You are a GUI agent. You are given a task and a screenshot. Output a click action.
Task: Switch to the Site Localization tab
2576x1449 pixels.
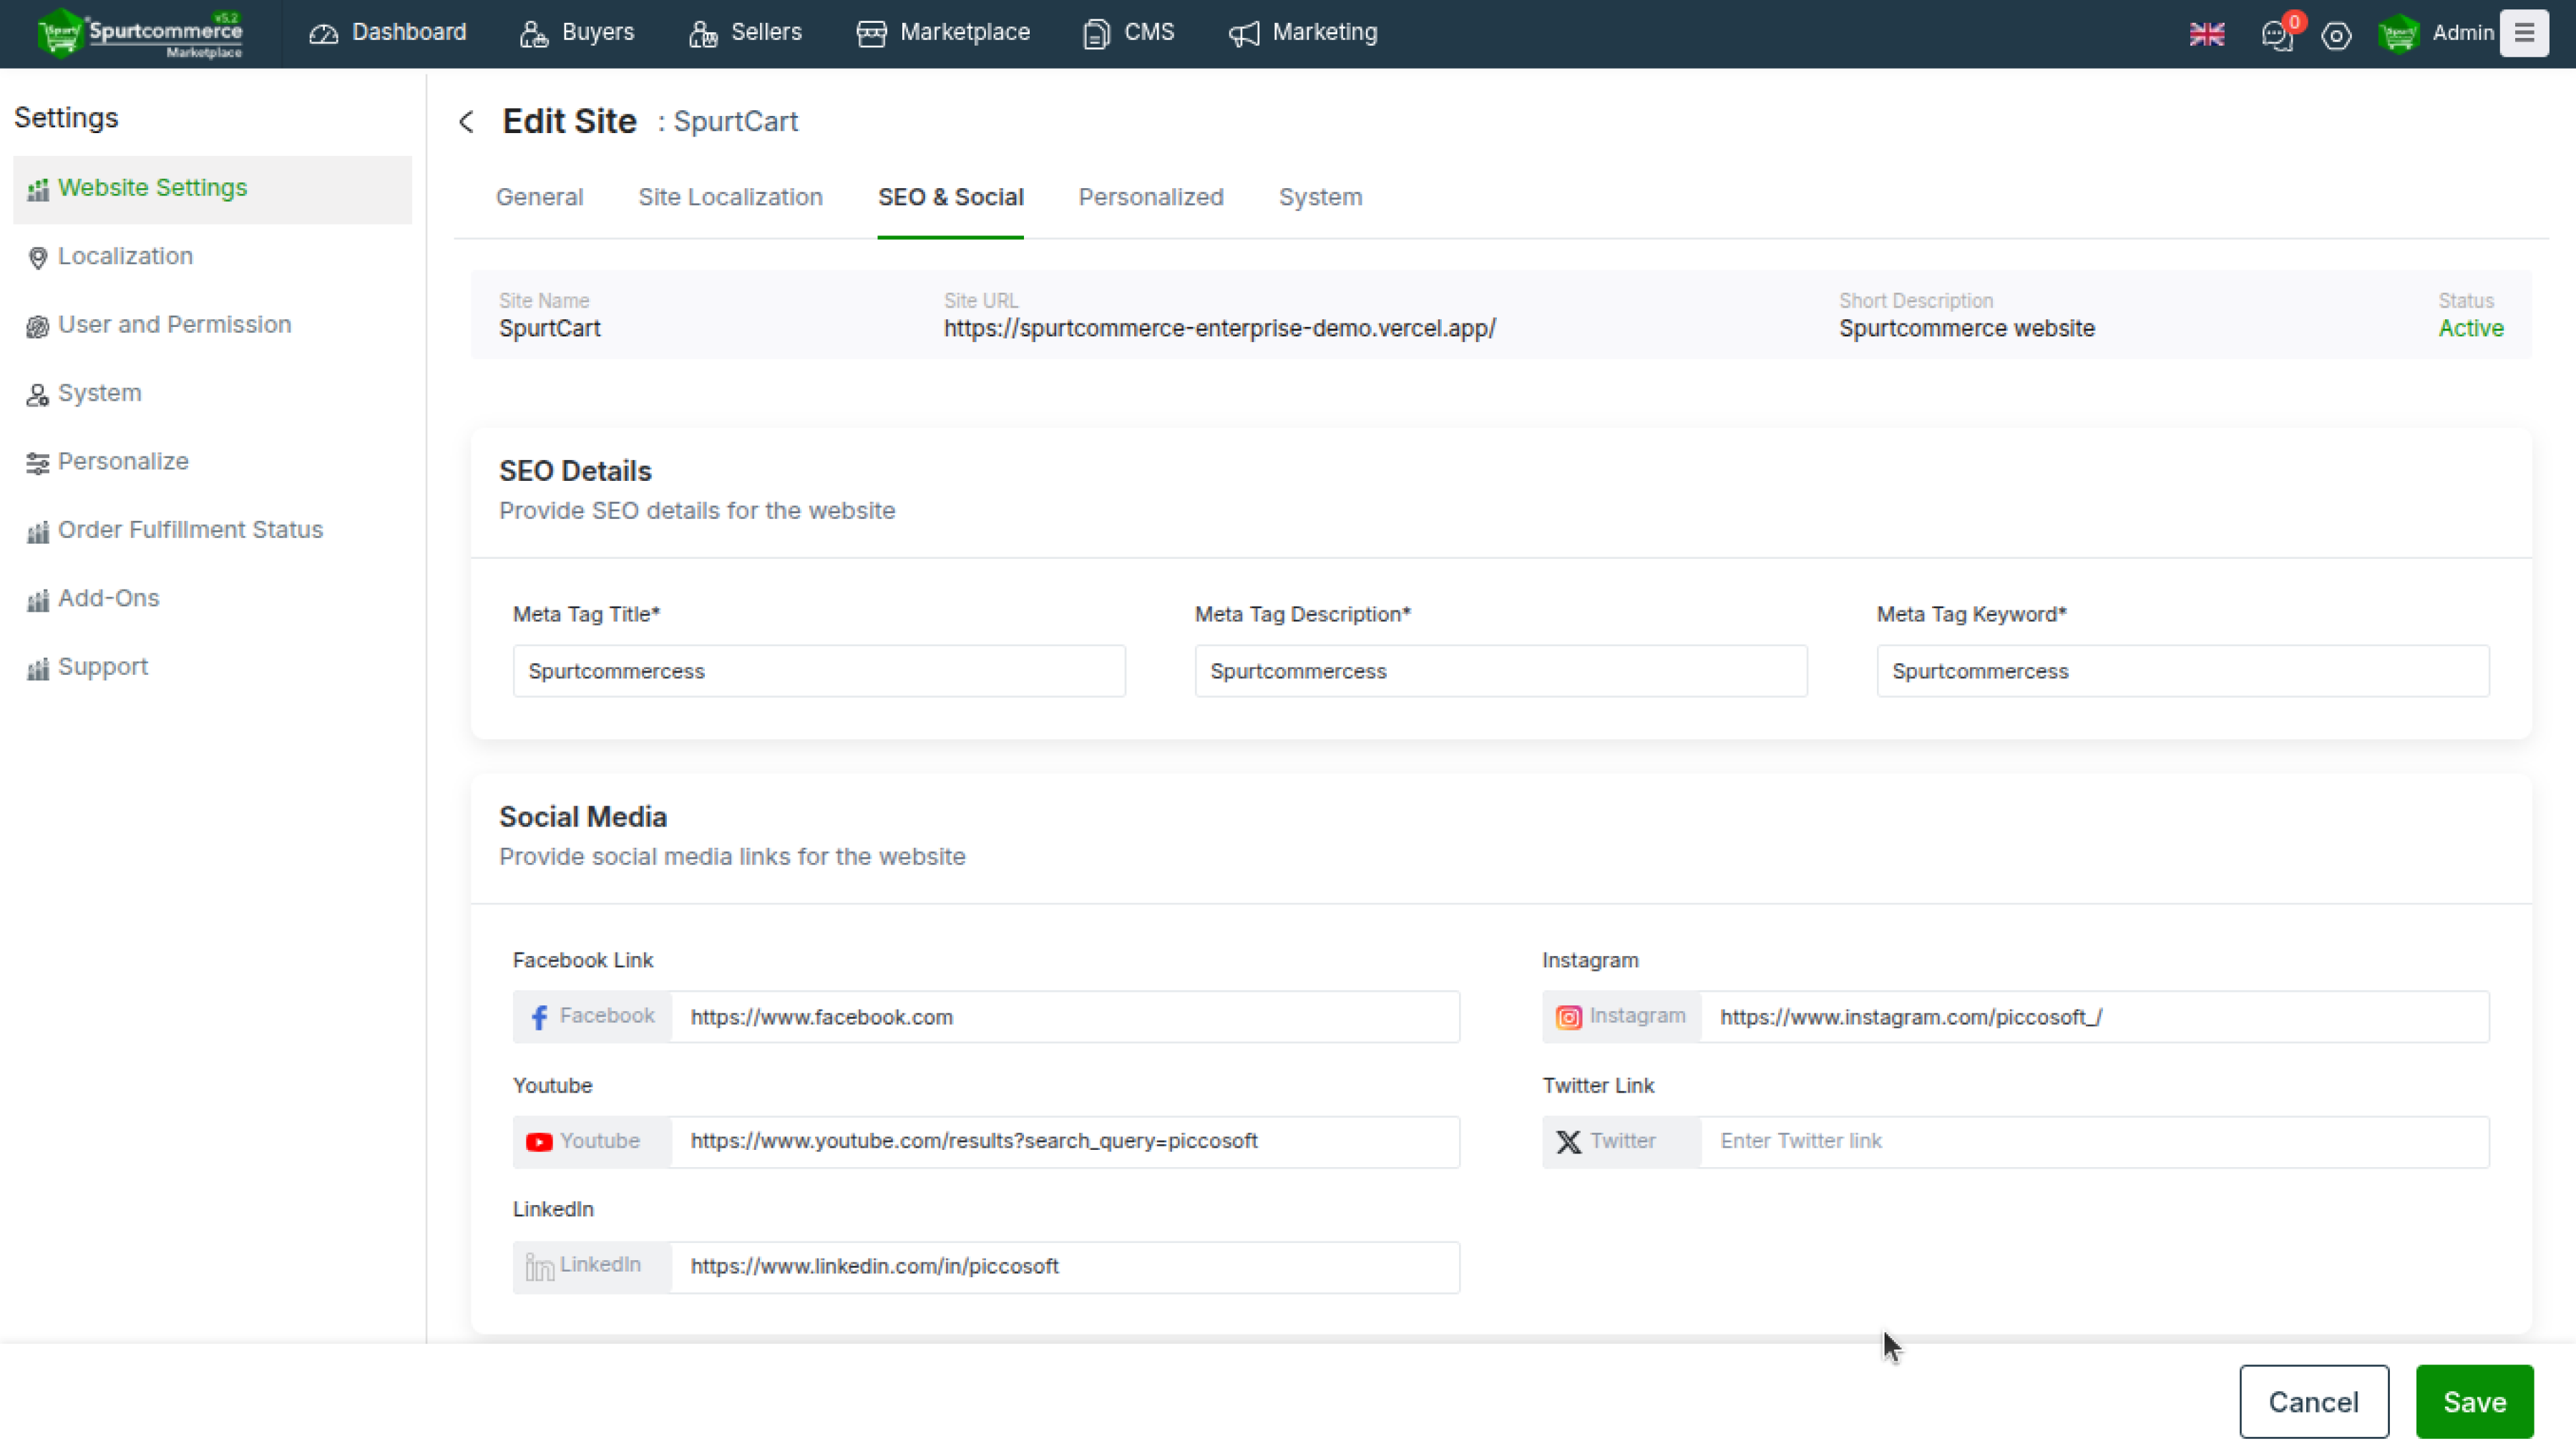(730, 197)
